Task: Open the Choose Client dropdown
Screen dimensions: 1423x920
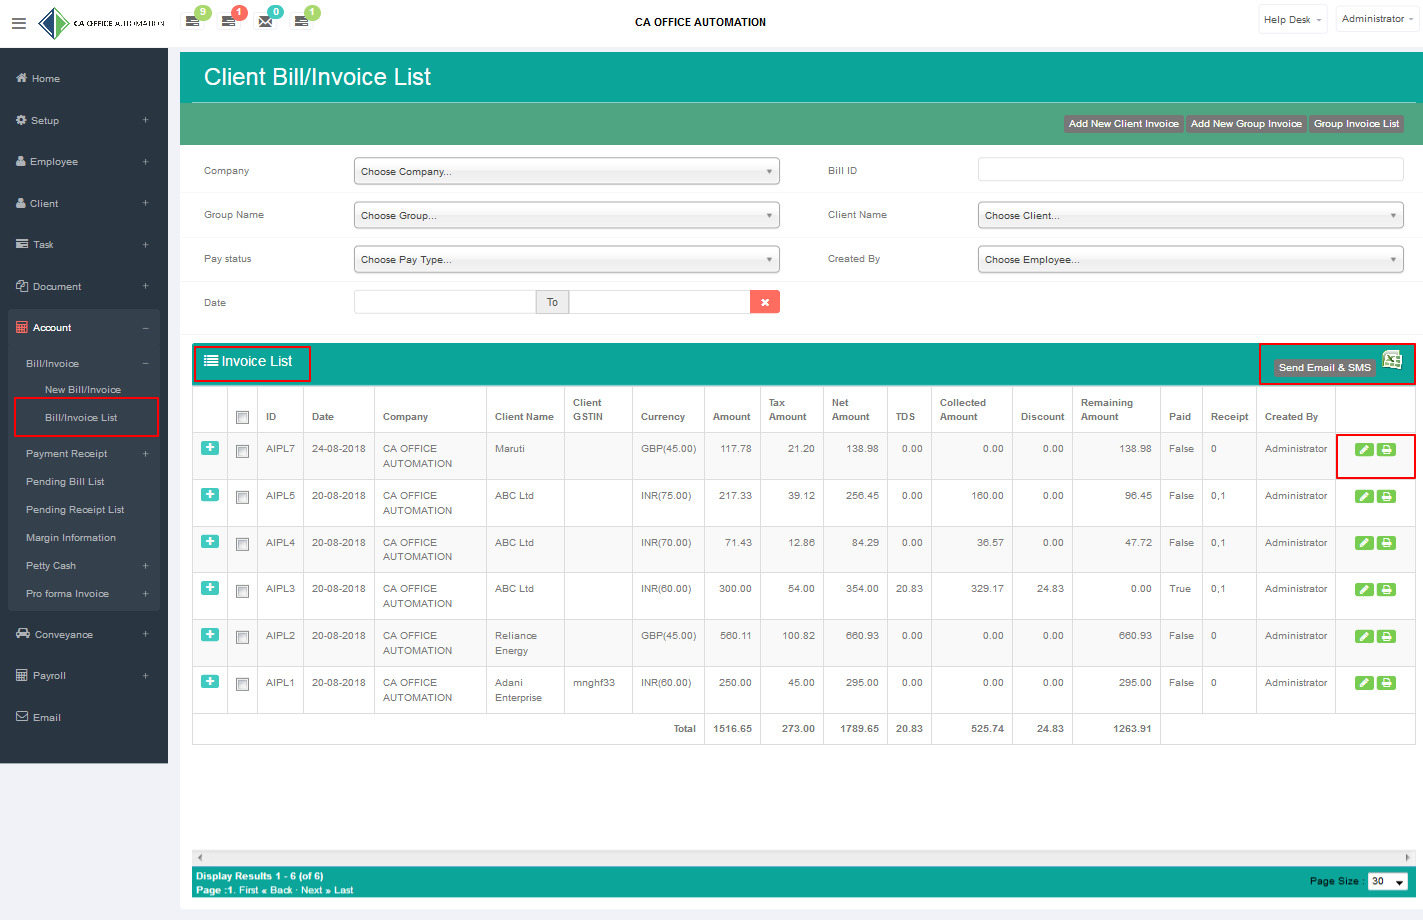Action: pos(1190,215)
